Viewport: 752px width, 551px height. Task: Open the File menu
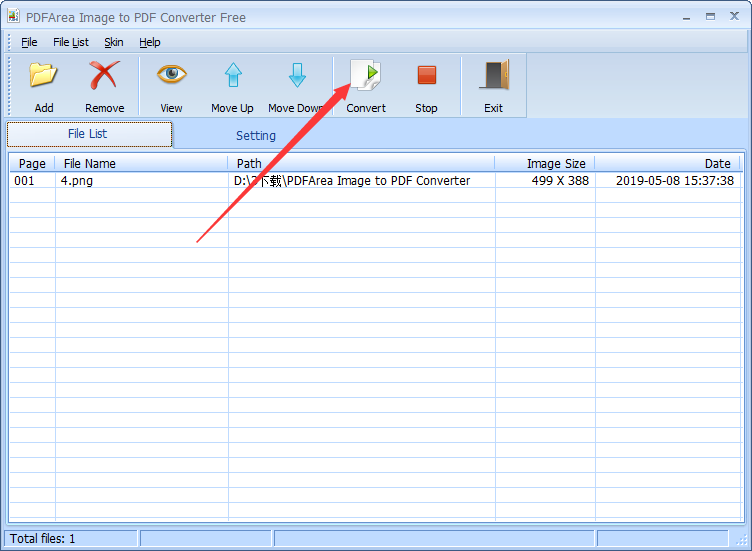click(29, 42)
